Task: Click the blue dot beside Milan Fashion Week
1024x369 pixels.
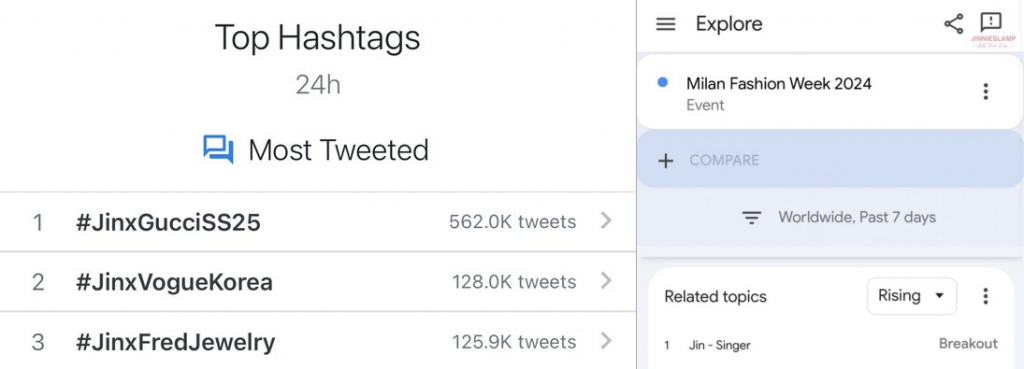Action: (x=663, y=83)
